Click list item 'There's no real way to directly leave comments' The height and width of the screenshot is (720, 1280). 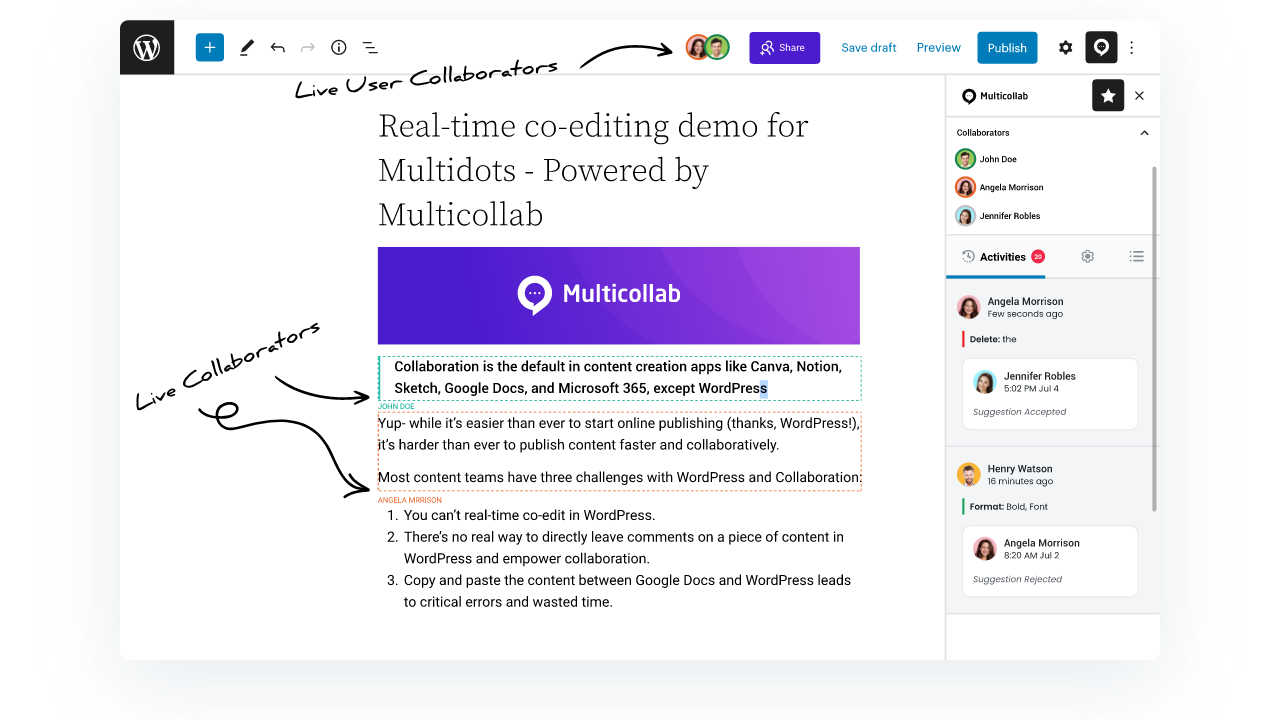click(624, 548)
